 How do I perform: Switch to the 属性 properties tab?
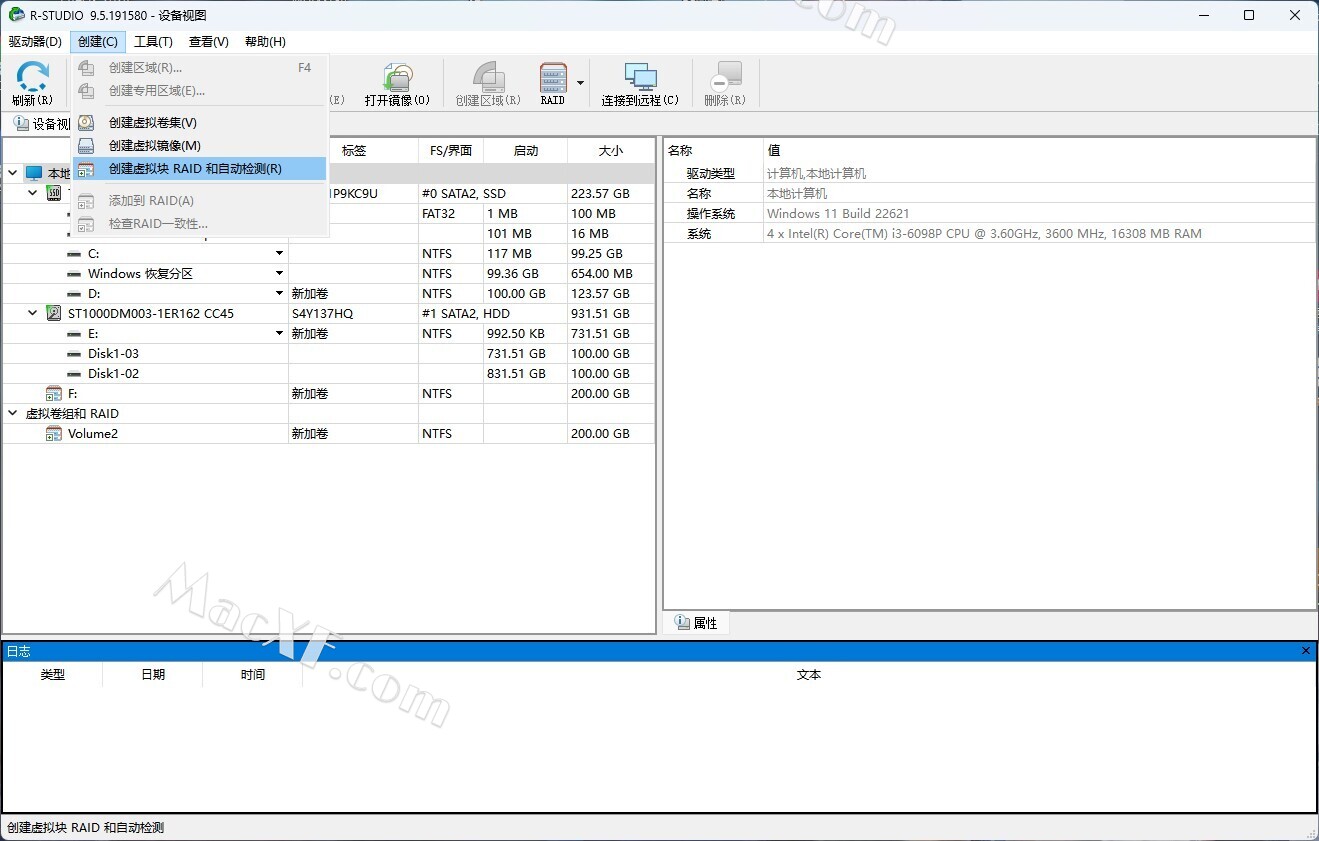point(696,622)
